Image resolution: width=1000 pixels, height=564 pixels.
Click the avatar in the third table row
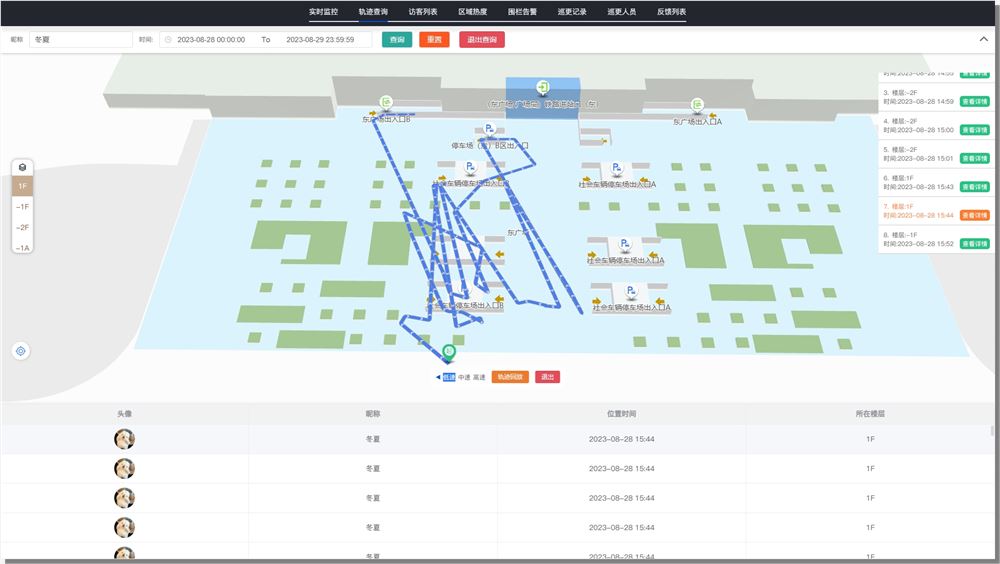click(124, 498)
